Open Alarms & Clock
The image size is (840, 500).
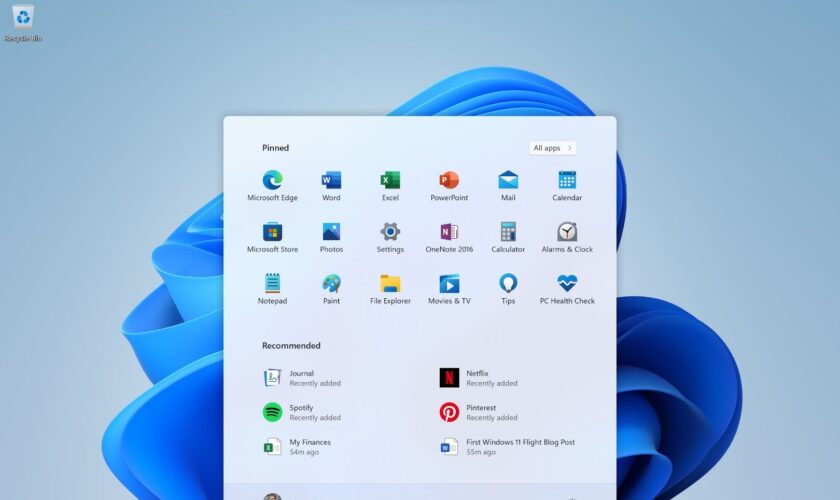pos(567,237)
